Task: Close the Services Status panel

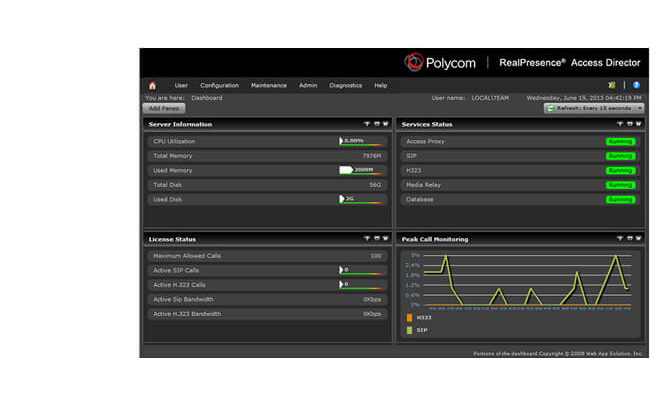Action: click(638, 124)
